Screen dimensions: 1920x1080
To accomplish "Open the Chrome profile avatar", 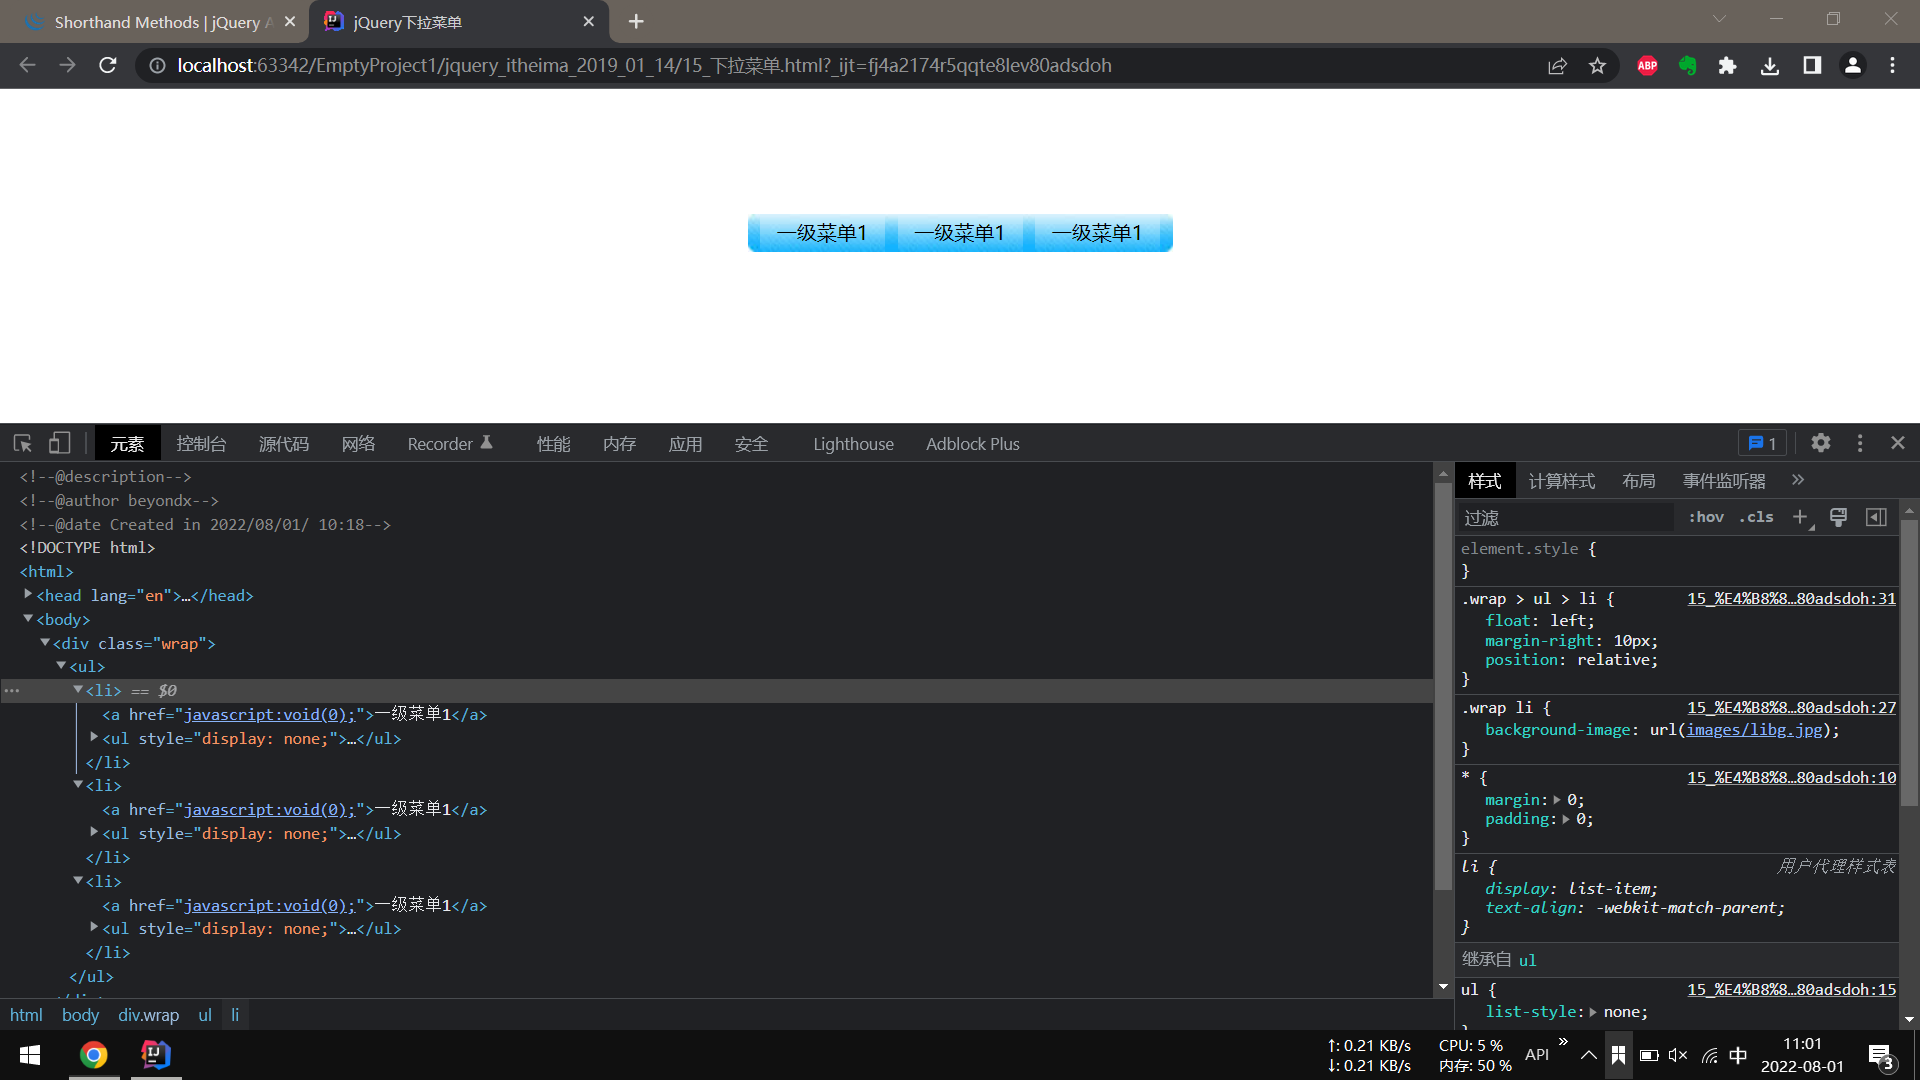I will pos(1852,65).
